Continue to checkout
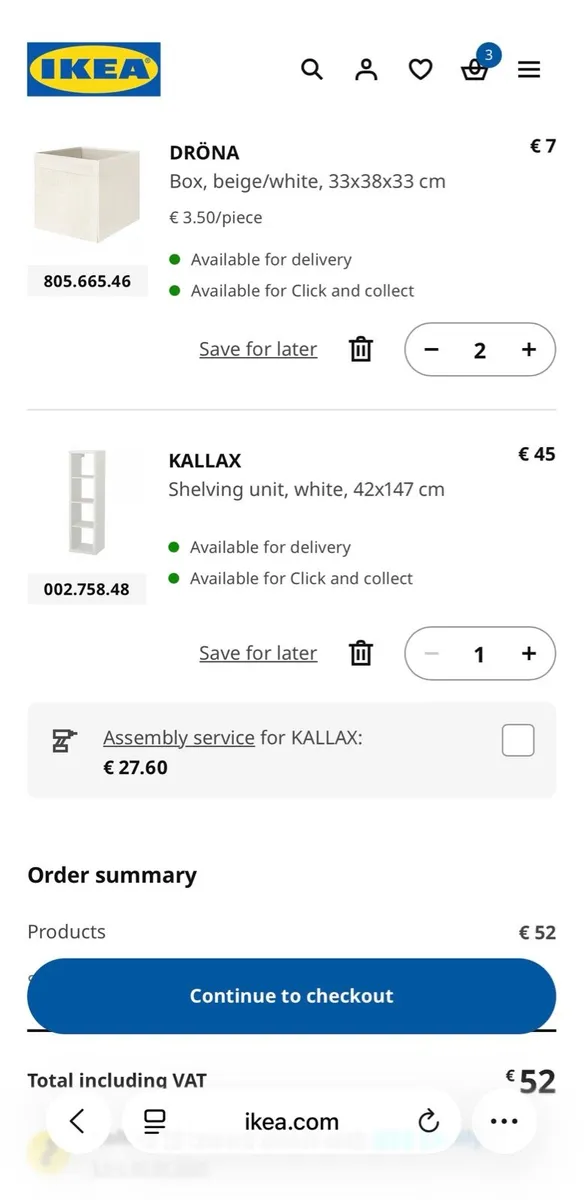Screen dimensions: 584x1200 pyautogui.click(x=291, y=995)
